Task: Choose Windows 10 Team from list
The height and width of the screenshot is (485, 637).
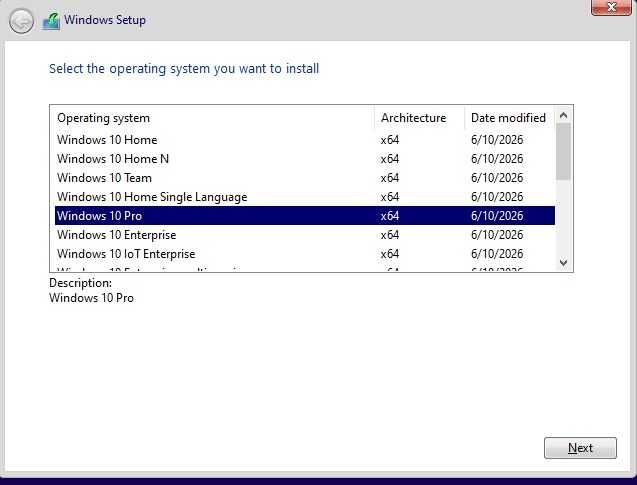Action: 305,178
